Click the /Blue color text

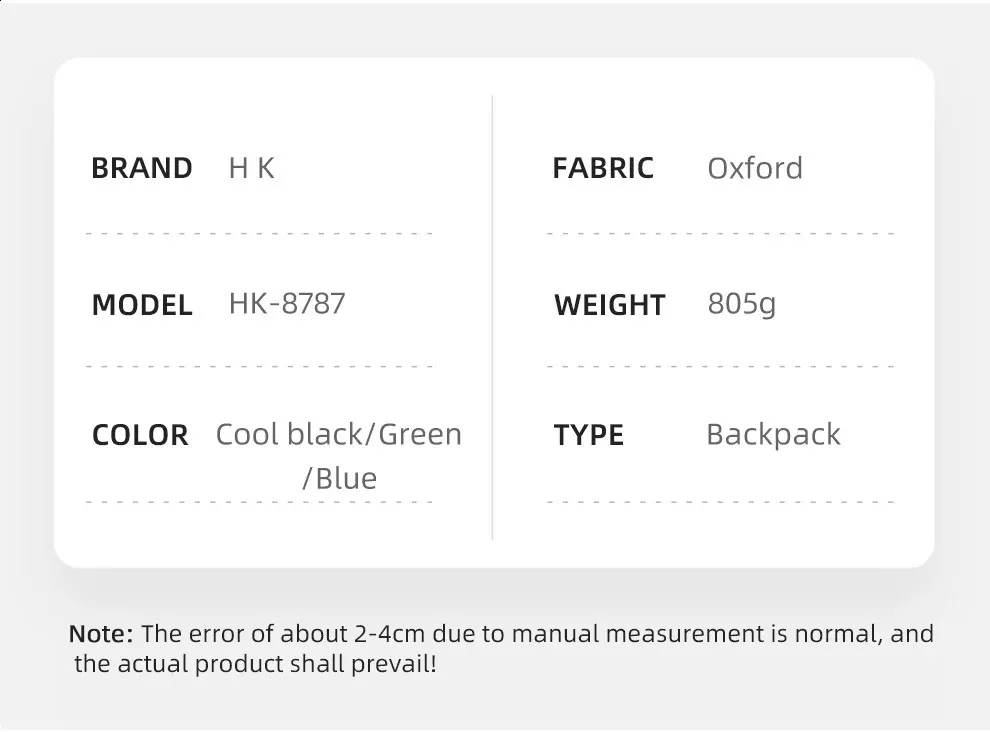click(x=339, y=478)
